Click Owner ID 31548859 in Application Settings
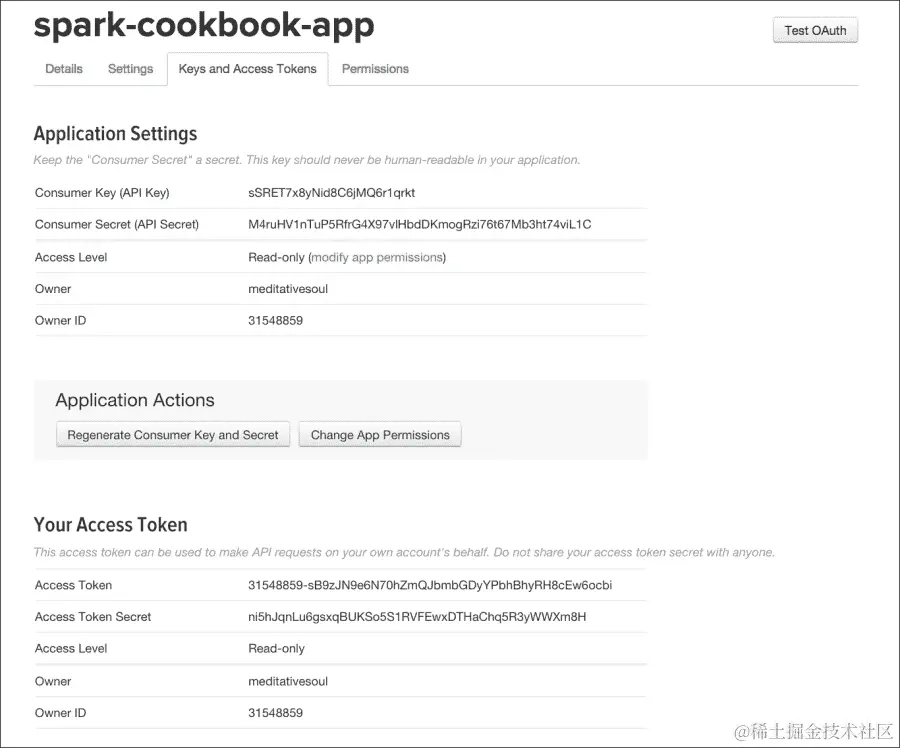The image size is (900, 748). click(x=276, y=320)
